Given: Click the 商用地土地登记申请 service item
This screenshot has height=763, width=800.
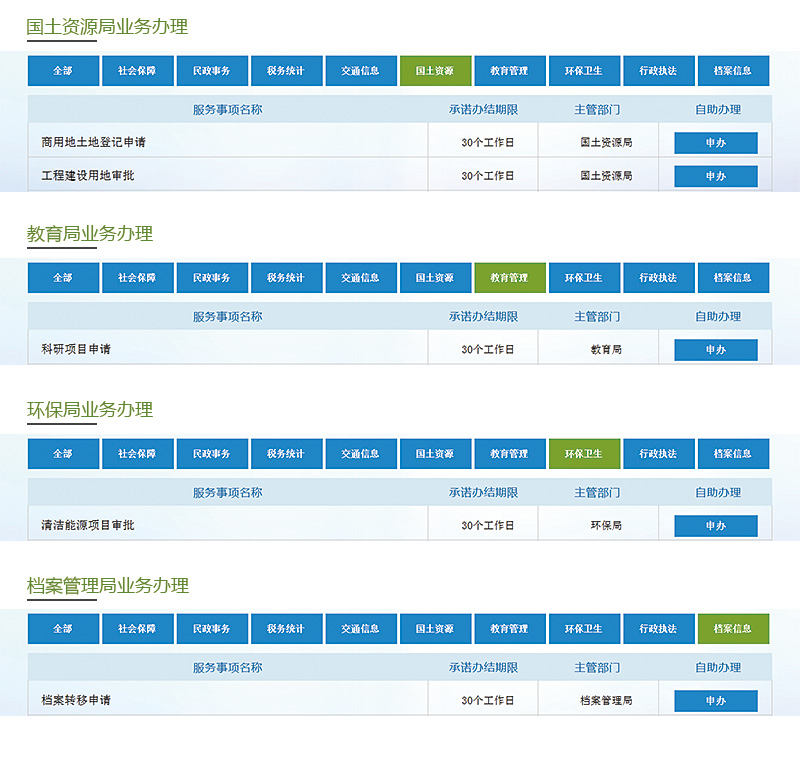Looking at the screenshot, I should (x=93, y=142).
